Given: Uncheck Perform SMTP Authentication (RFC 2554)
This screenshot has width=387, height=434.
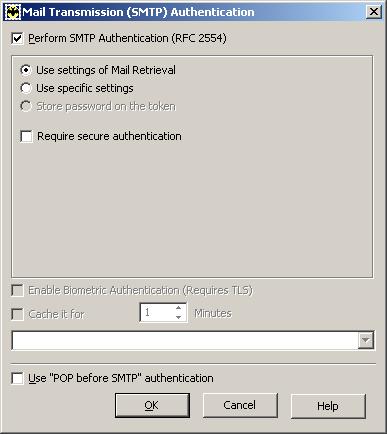Looking at the screenshot, I should (17, 38).
